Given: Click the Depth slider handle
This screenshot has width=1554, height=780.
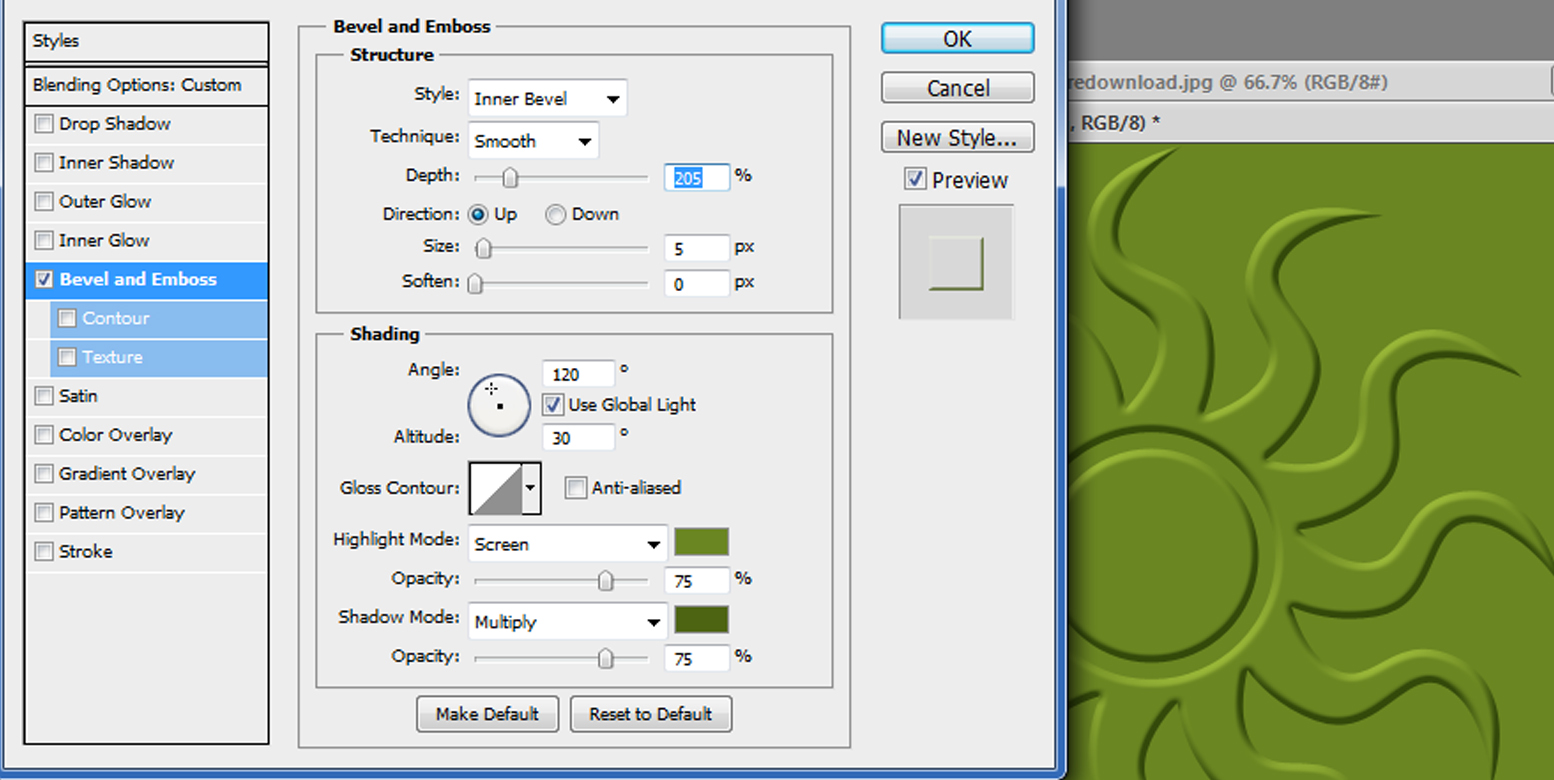Looking at the screenshot, I should 510,178.
